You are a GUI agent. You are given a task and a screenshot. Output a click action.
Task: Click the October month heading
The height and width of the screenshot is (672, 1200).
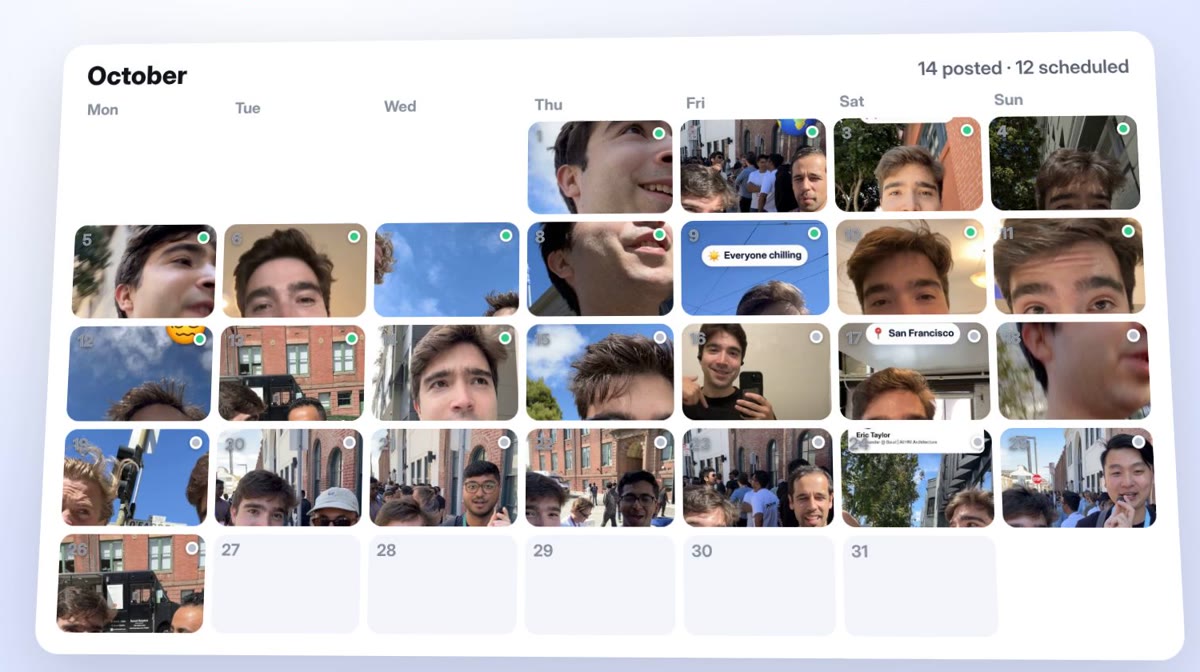pos(137,76)
